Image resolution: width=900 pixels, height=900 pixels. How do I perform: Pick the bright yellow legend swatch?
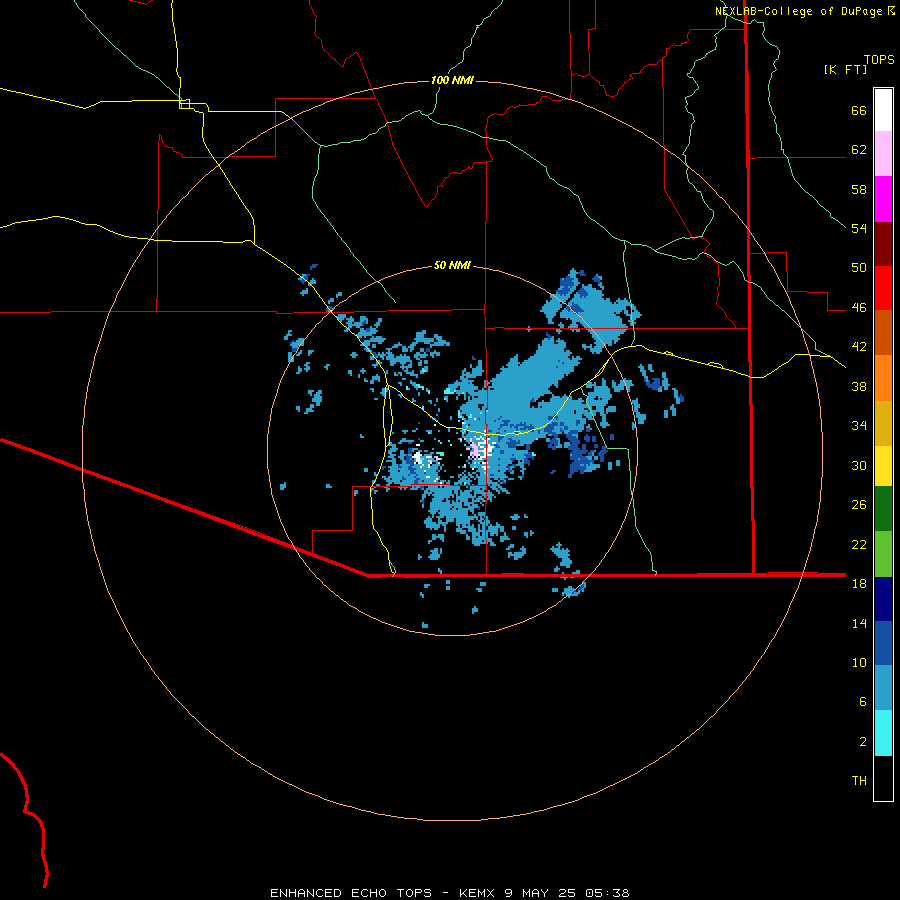pyautogui.click(x=883, y=466)
